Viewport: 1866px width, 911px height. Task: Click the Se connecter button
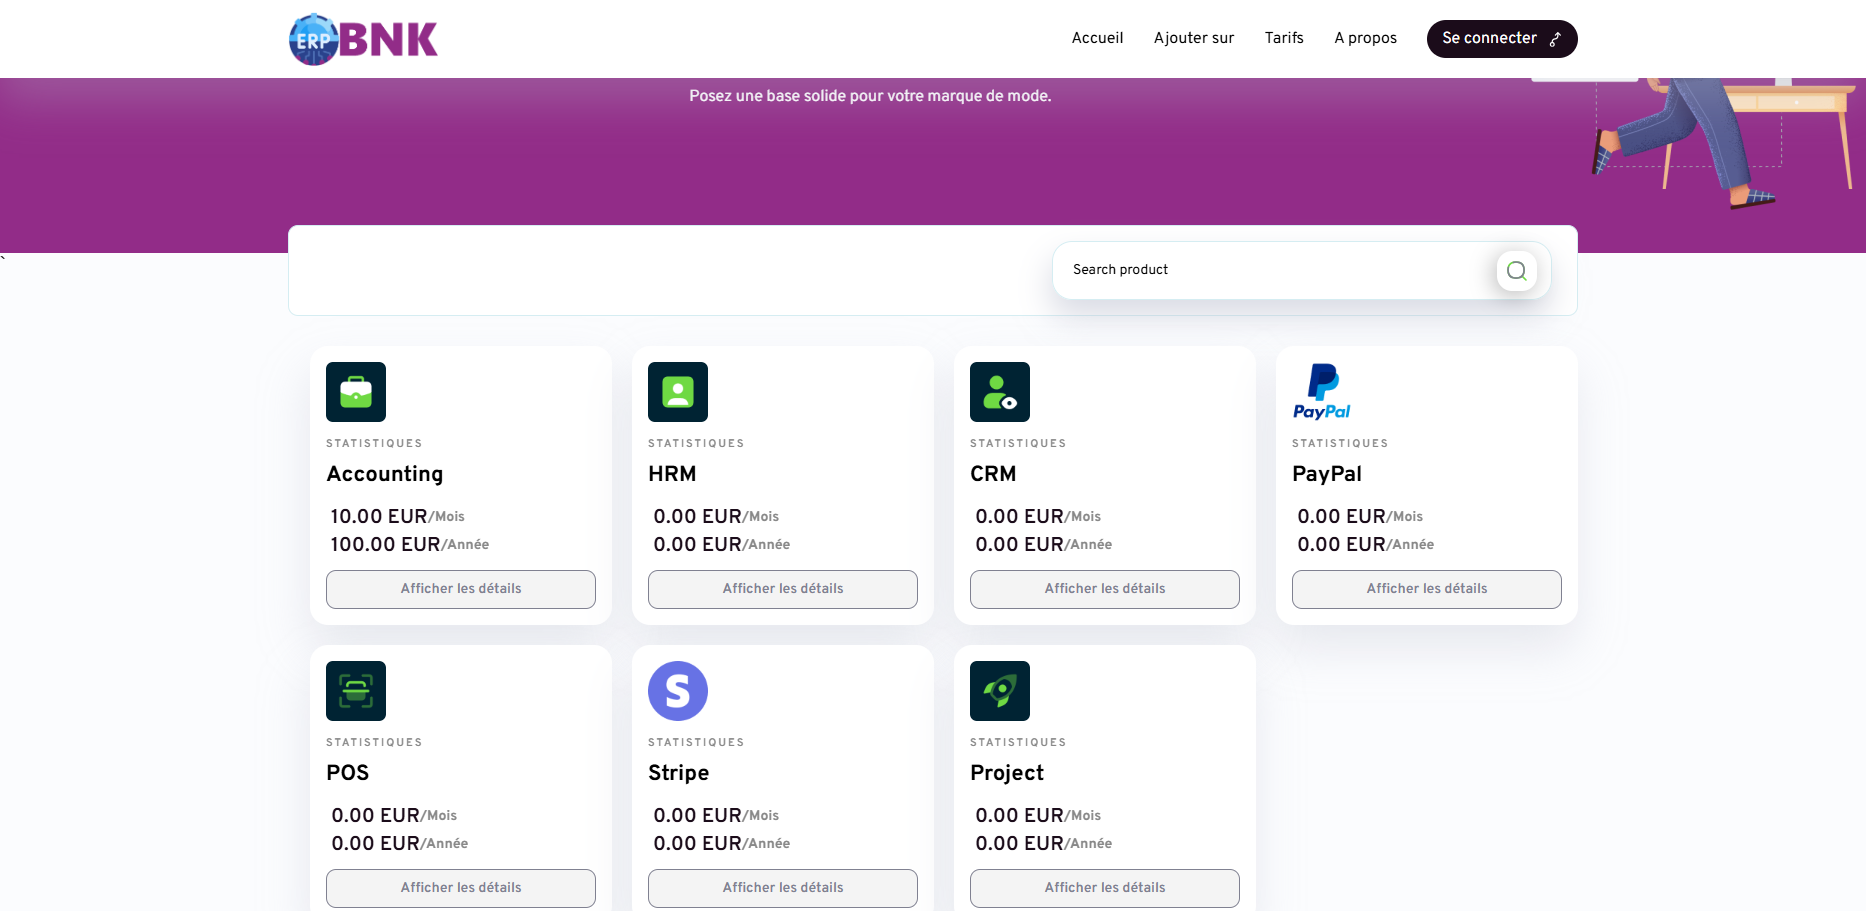1502,39
